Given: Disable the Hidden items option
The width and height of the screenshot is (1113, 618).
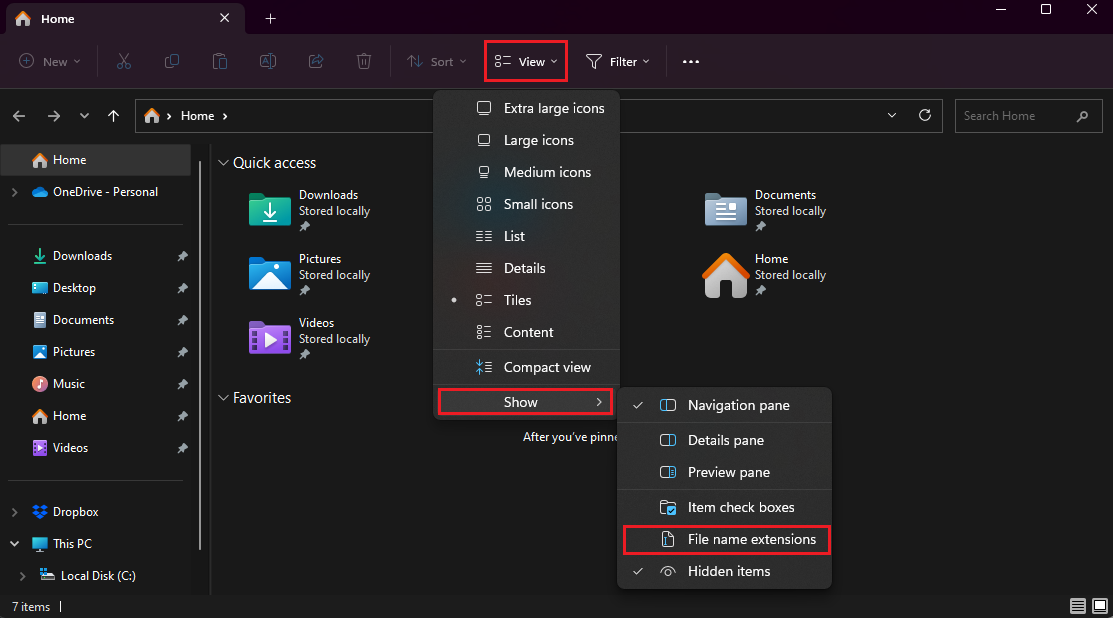Looking at the screenshot, I should click(x=730, y=571).
